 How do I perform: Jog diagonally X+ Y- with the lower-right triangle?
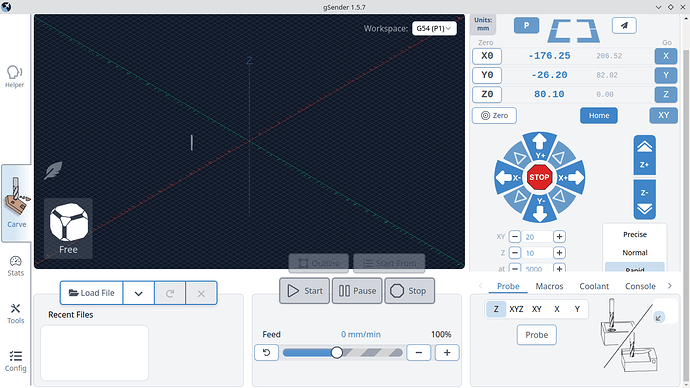click(559, 197)
